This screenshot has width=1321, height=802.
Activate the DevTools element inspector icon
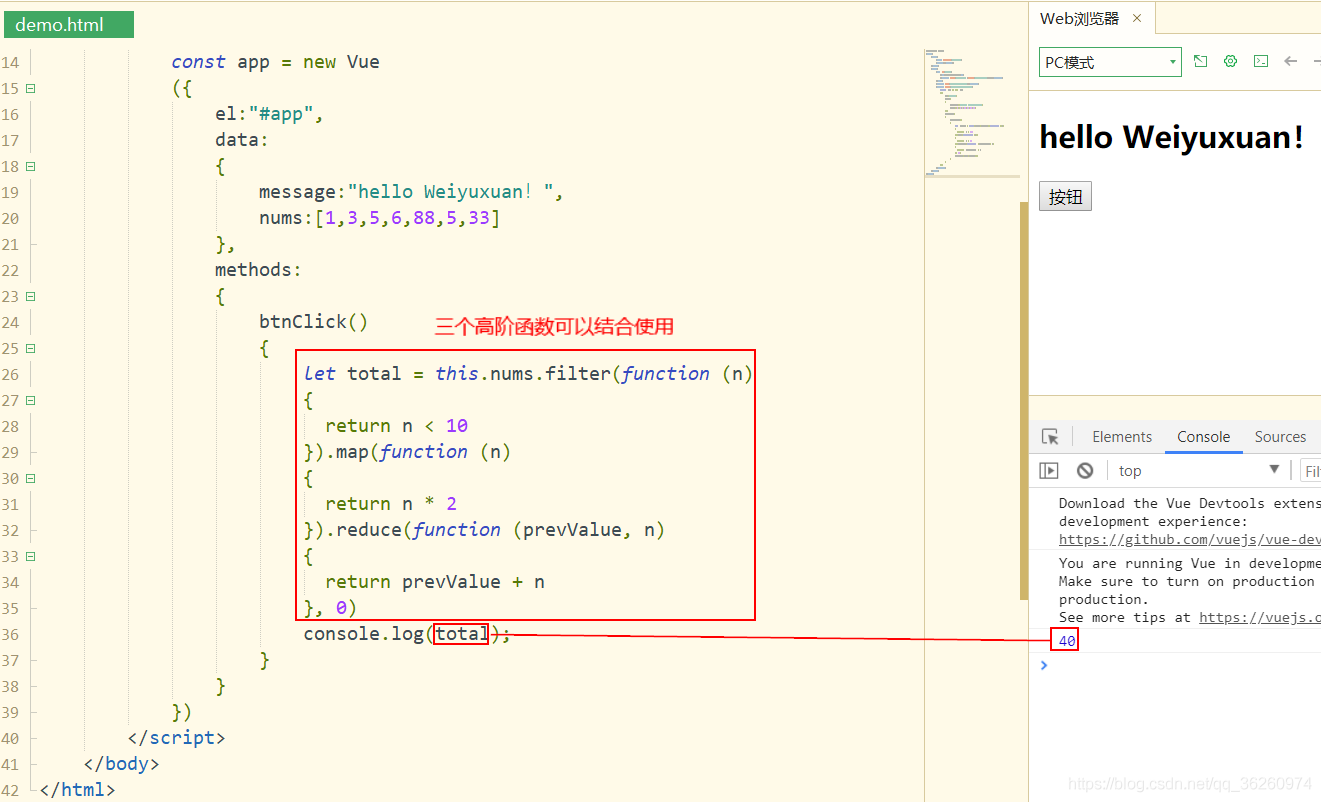click(1050, 437)
